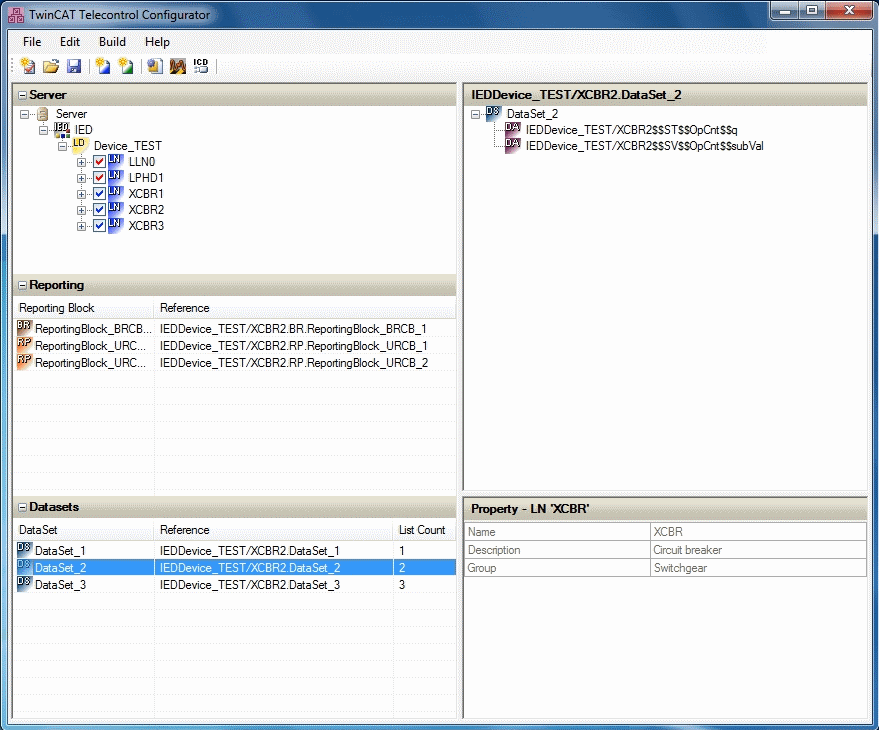Image resolution: width=879 pixels, height=730 pixels.
Task: Select the XCBR2 tree label
Action: tap(146, 210)
